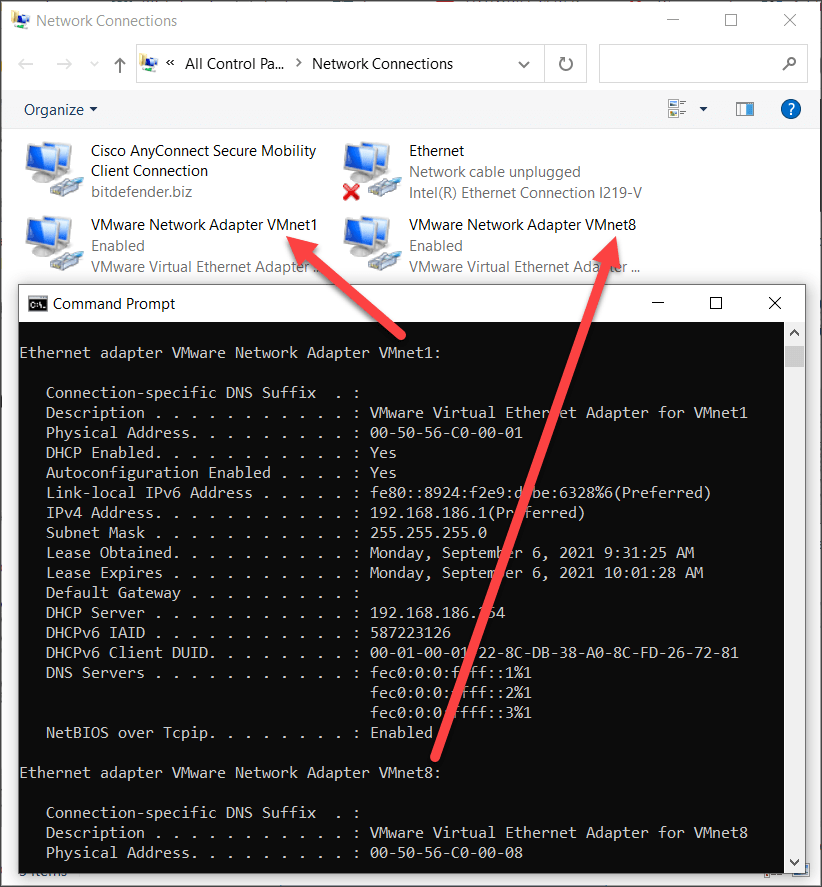Click IPv4 address 192.168.186.1(Preferred)
The width and height of the screenshot is (822, 887).
(x=477, y=513)
